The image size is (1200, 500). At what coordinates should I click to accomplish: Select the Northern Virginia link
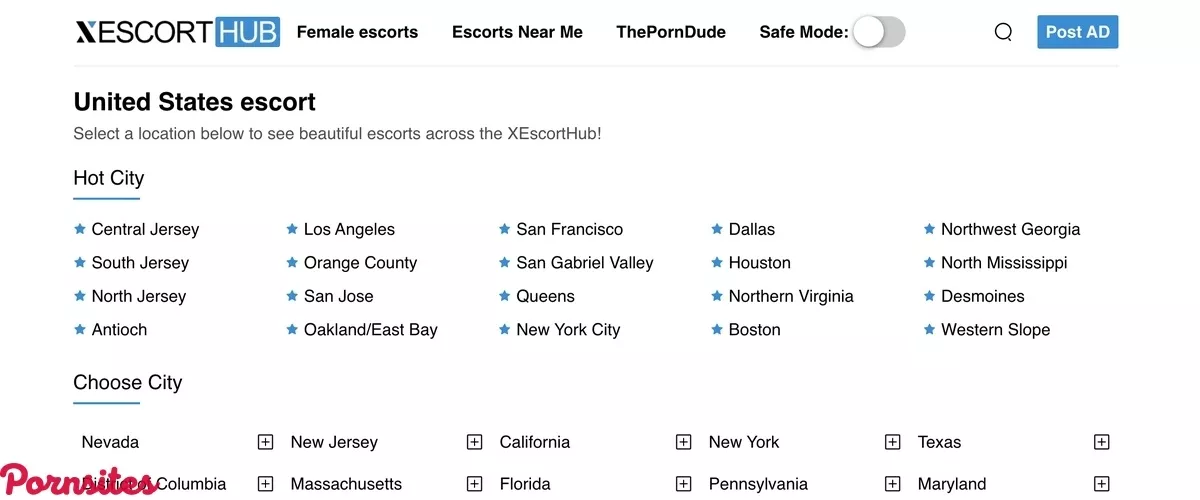click(791, 296)
